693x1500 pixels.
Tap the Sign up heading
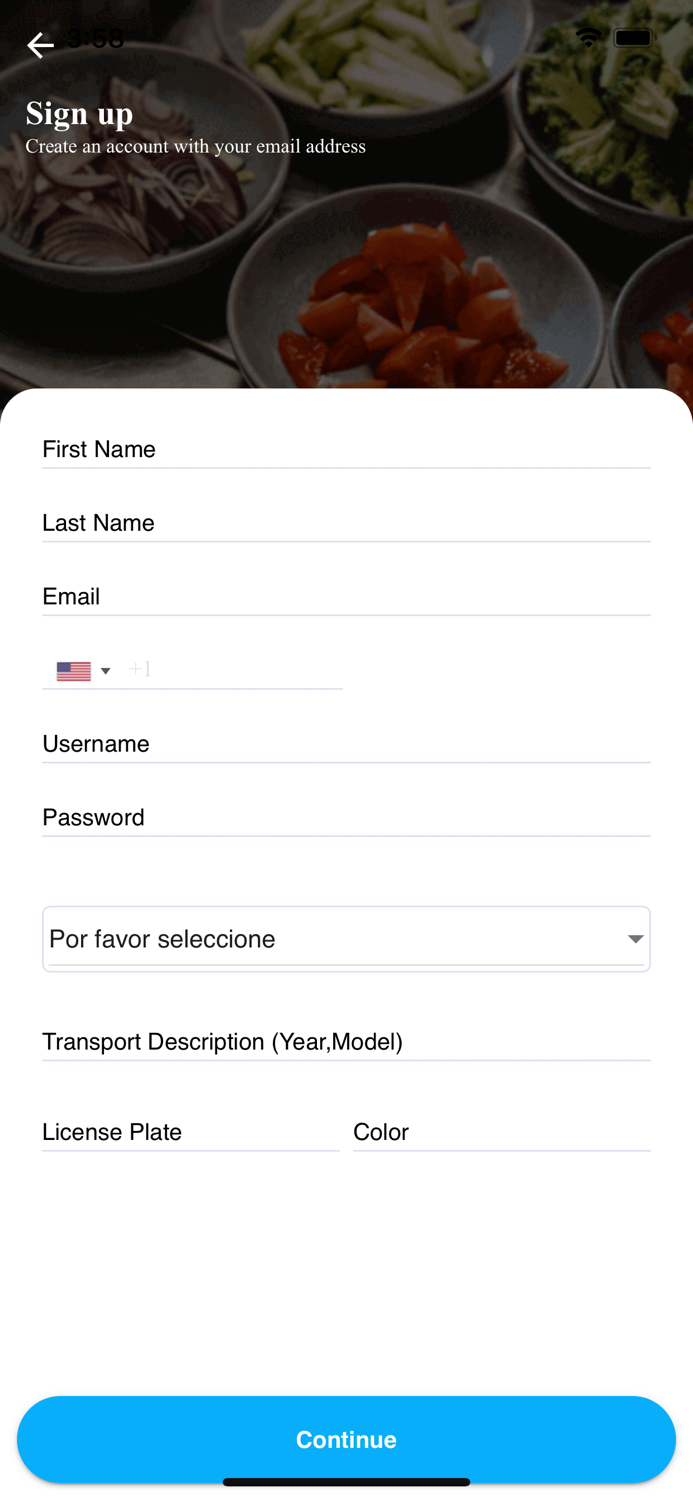click(79, 114)
